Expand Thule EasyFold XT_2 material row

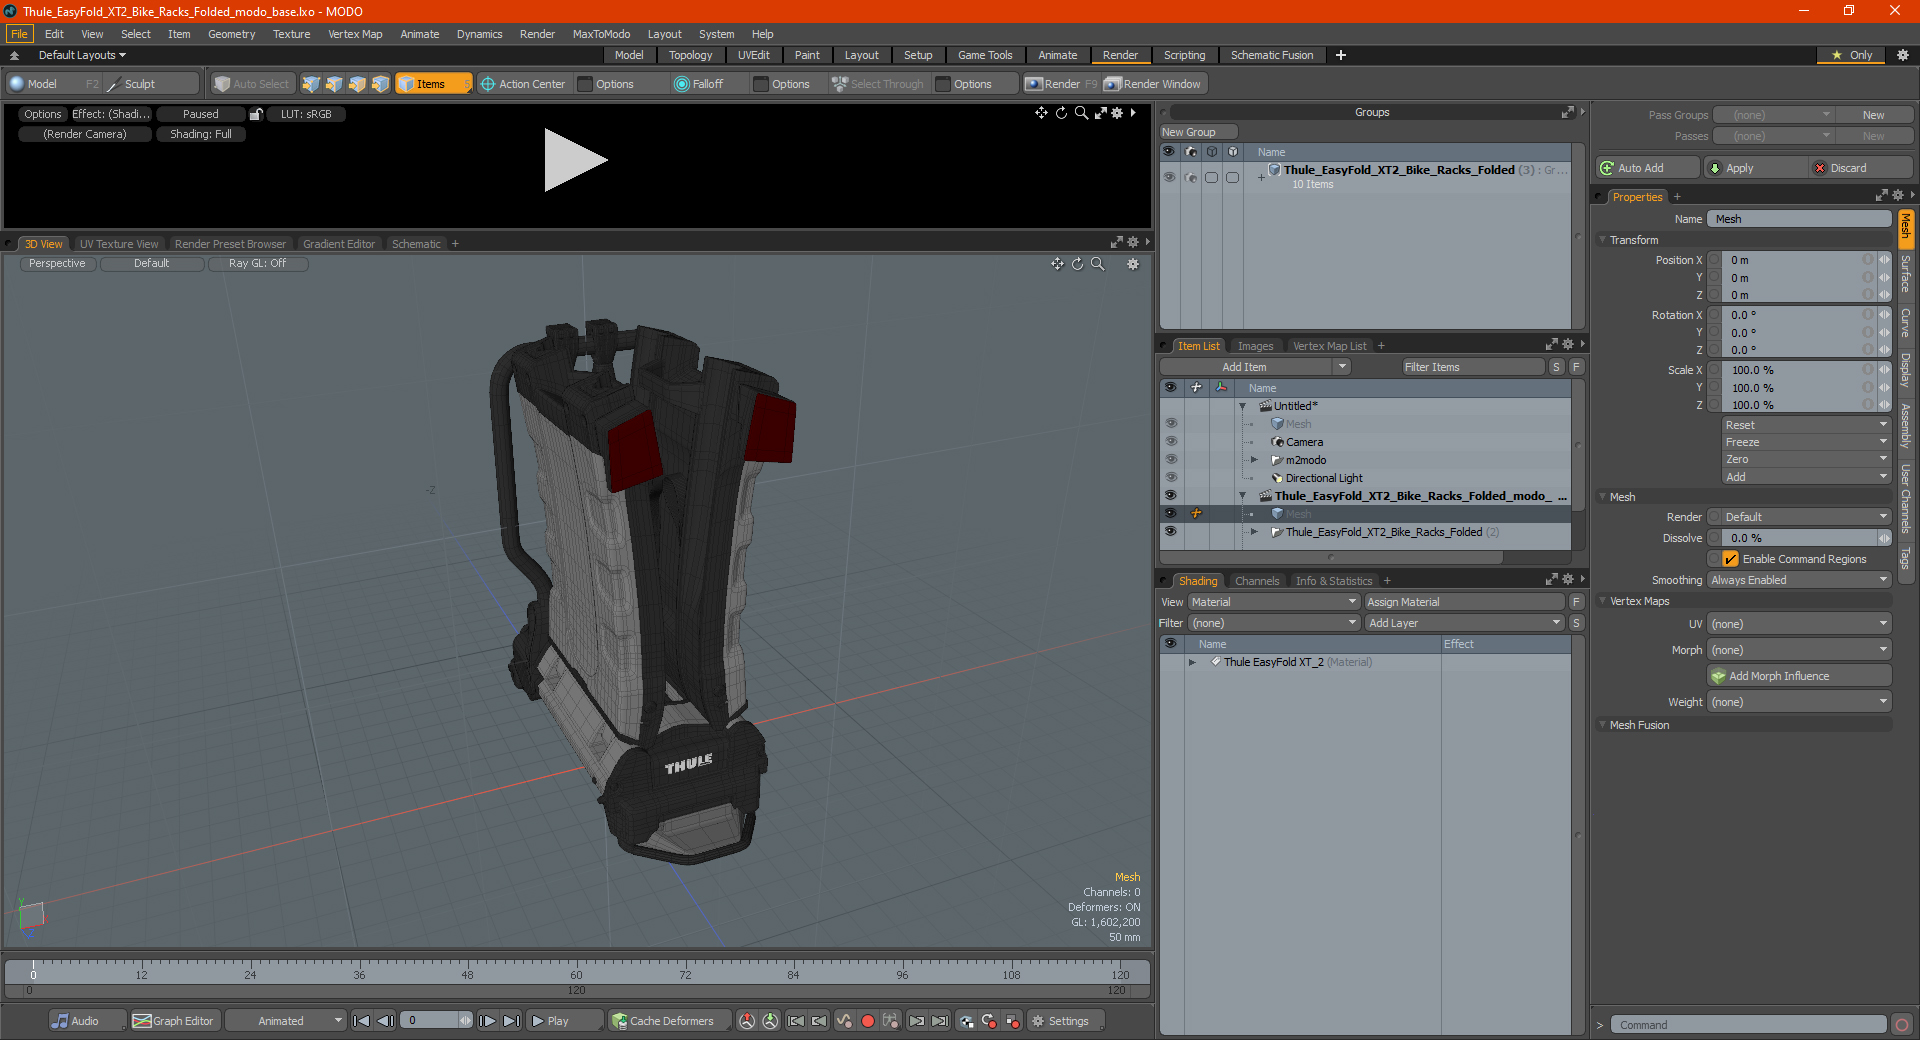pyautogui.click(x=1192, y=662)
